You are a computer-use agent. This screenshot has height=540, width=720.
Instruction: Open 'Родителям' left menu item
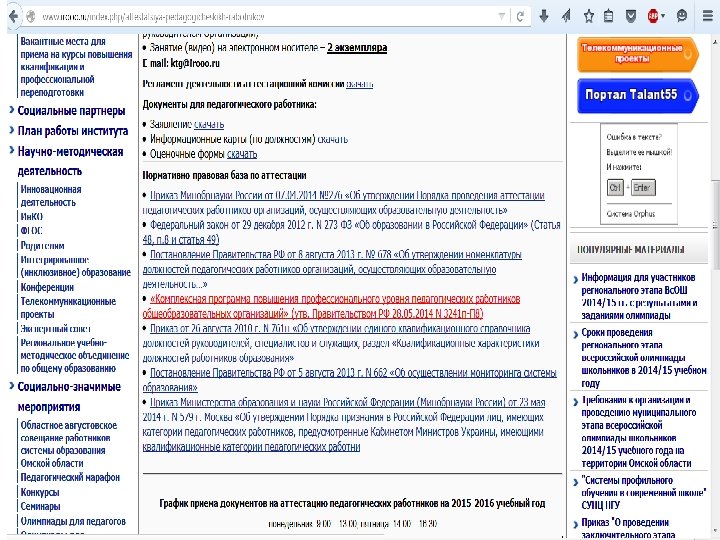pyautogui.click(x=42, y=246)
